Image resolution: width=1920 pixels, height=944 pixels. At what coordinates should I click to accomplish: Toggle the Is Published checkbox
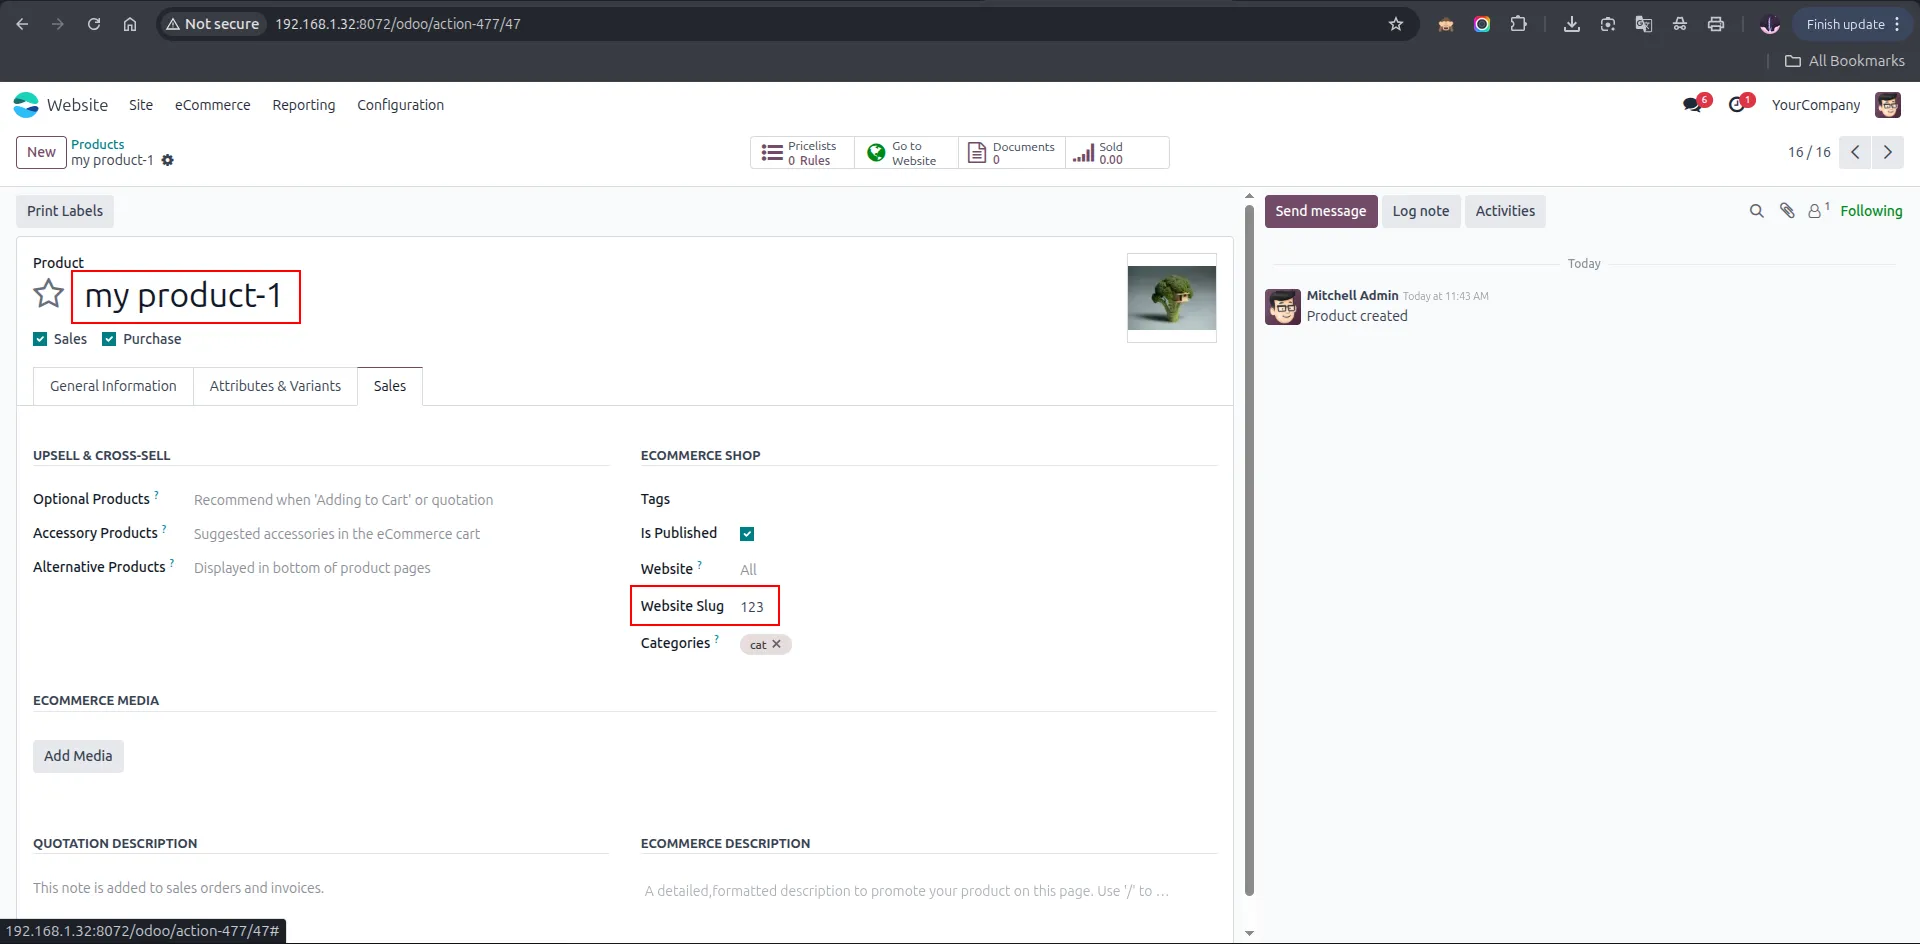[x=747, y=534]
